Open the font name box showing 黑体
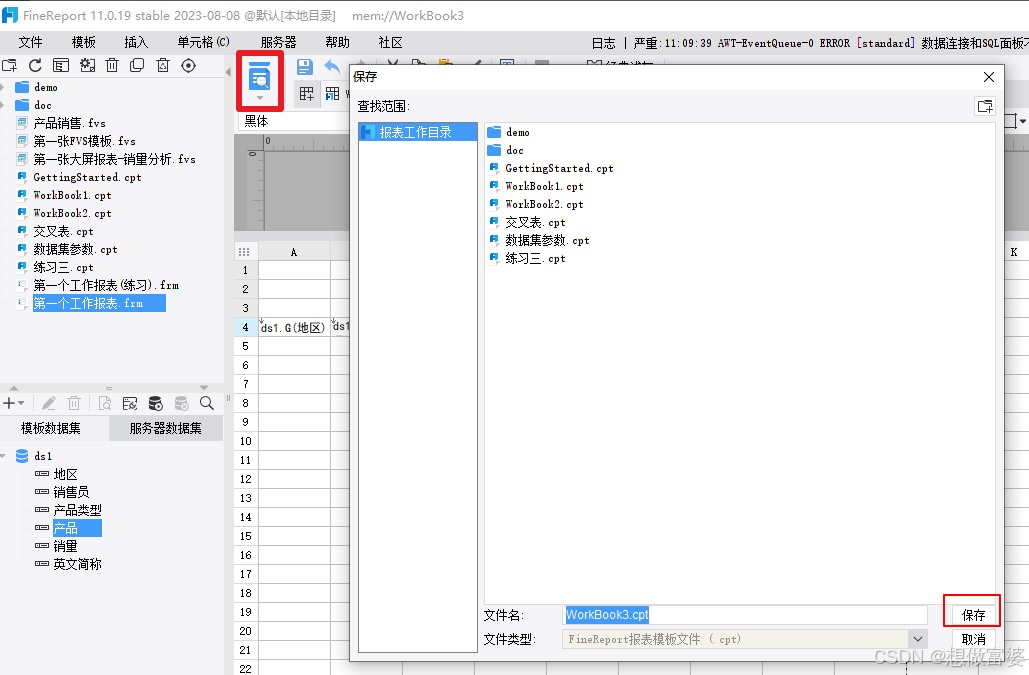This screenshot has height=675, width=1029. [295, 121]
